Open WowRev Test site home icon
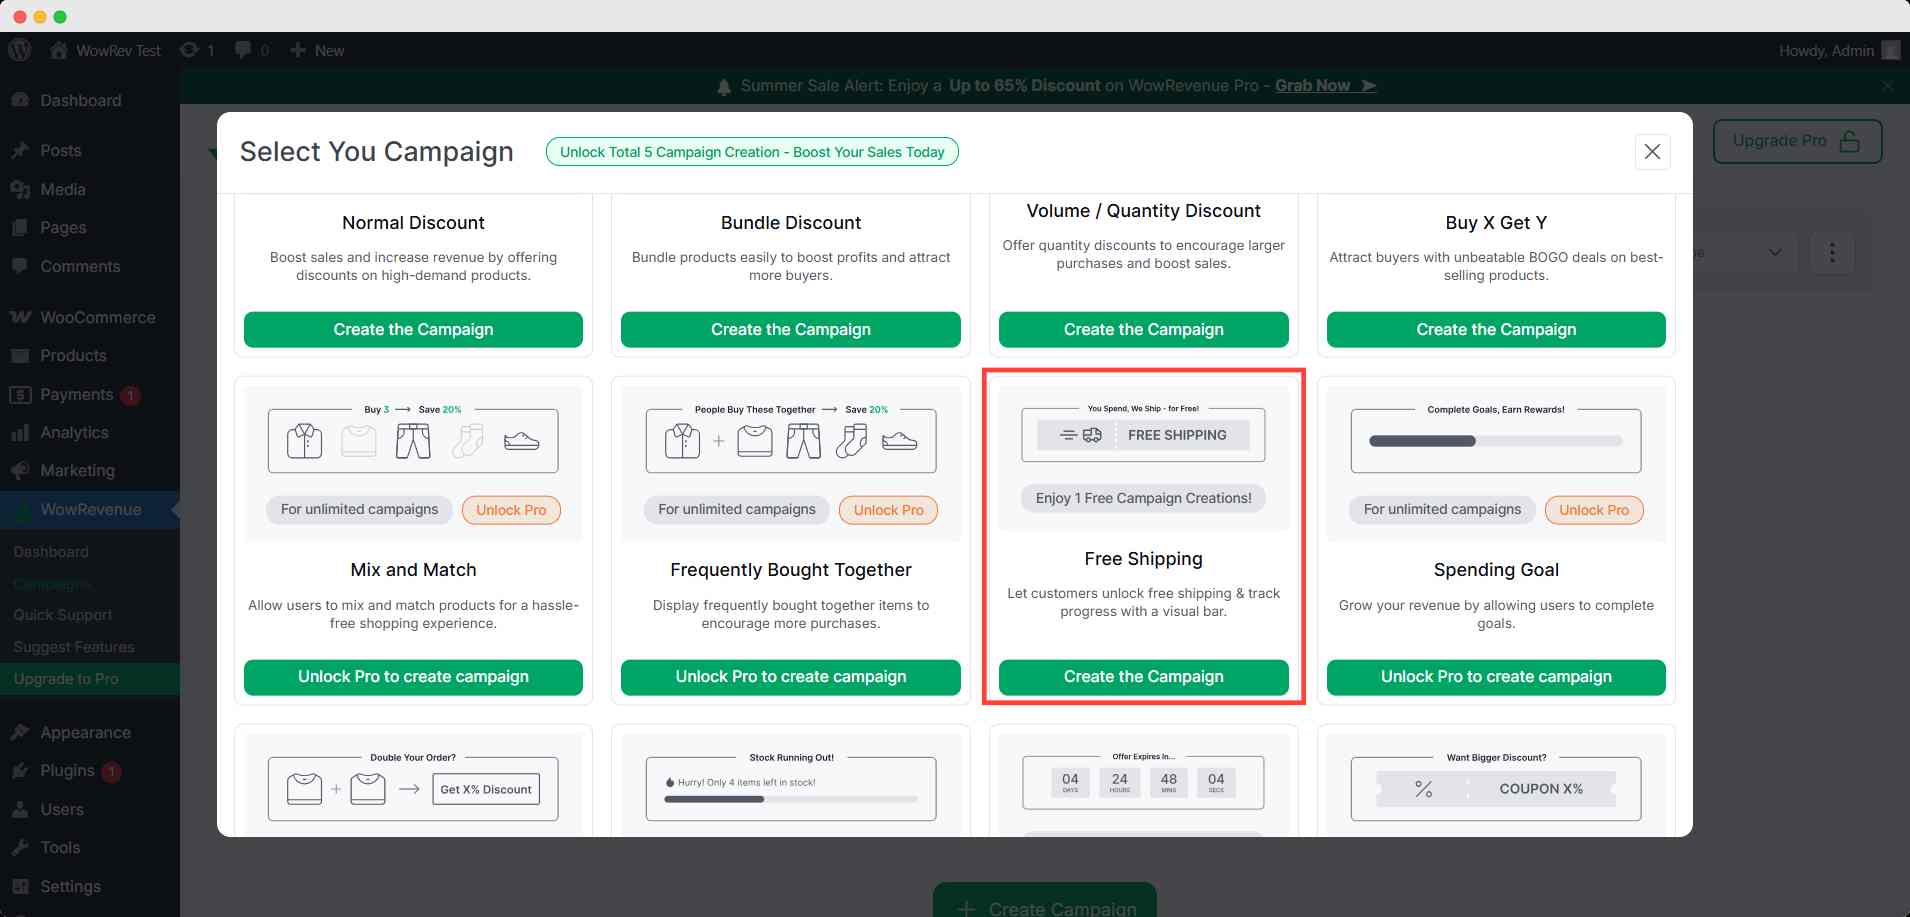This screenshot has height=917, width=1910. (x=59, y=50)
